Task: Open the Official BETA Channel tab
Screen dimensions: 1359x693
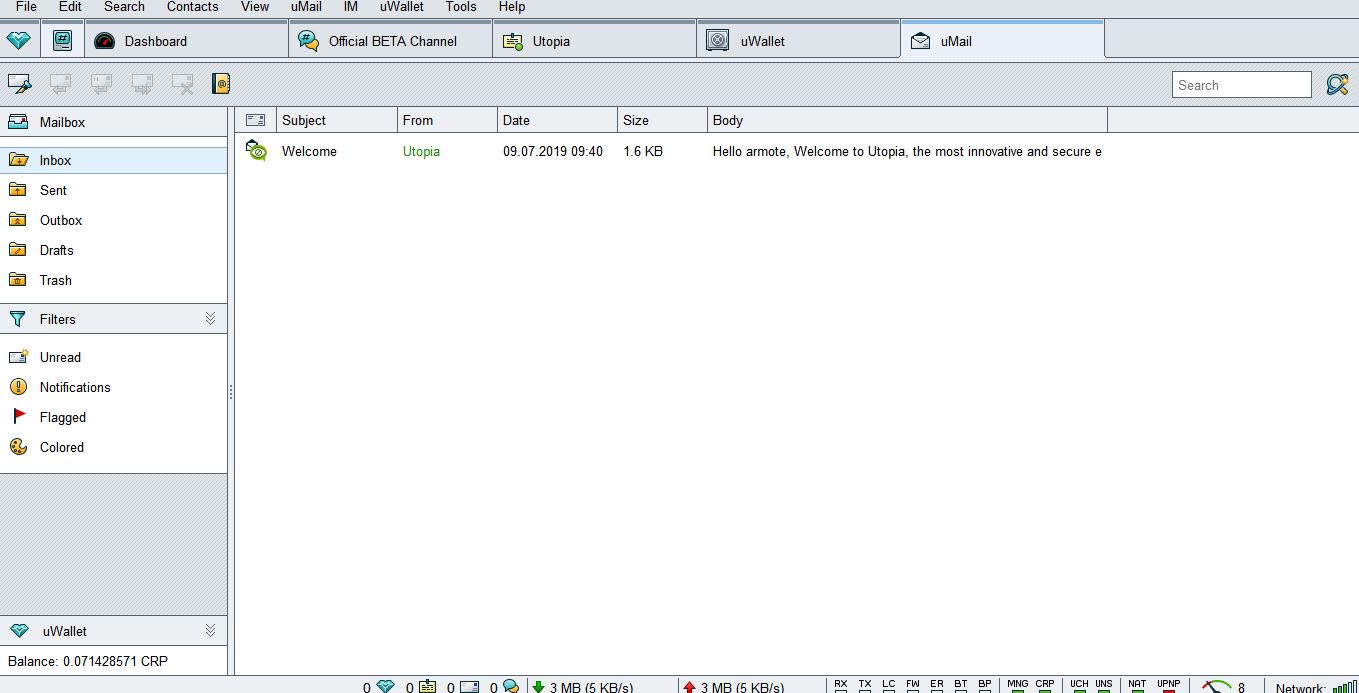Action: click(392, 41)
